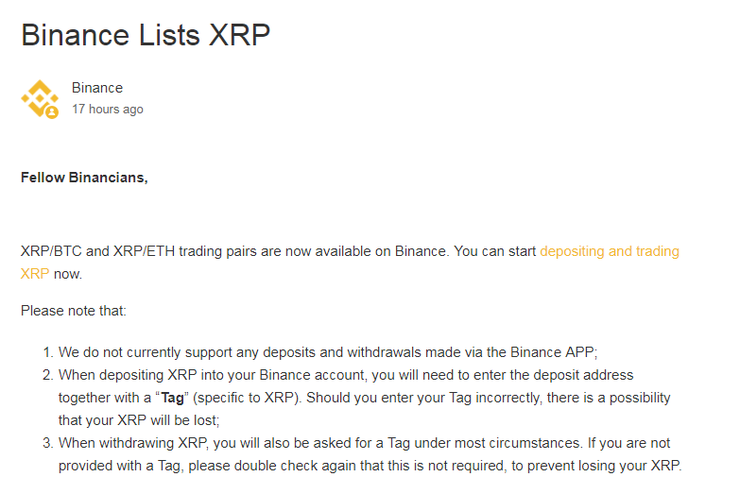Image resolution: width=740 pixels, height=494 pixels.
Task: Click the word 'now.' after XRP link
Action: pyautogui.click(x=68, y=274)
